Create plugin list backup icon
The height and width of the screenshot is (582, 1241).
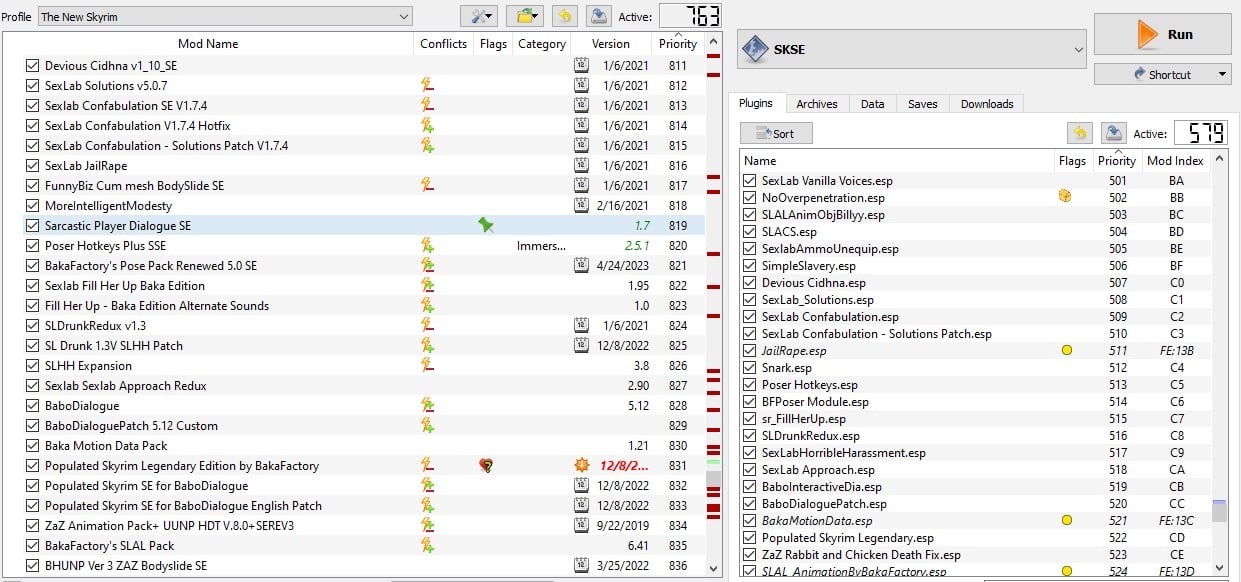pos(1113,133)
